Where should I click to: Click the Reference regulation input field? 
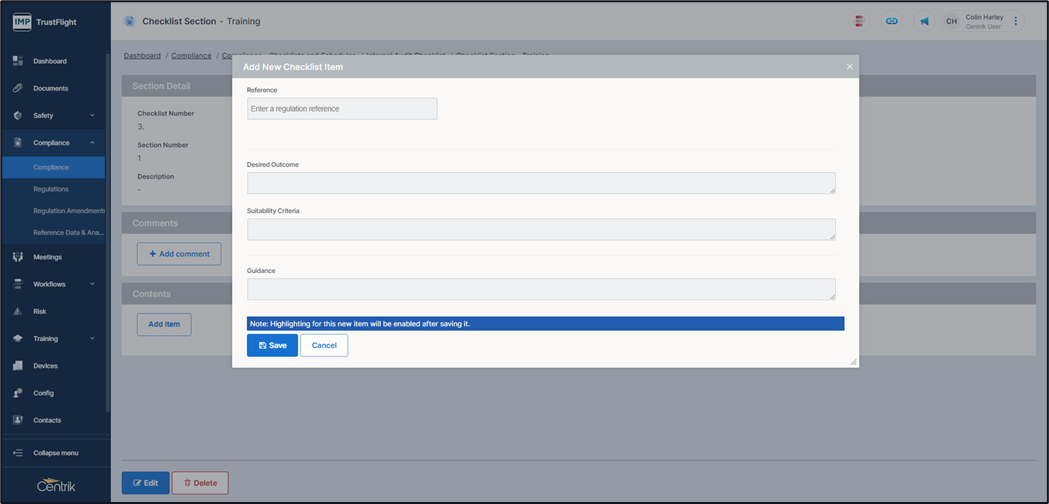(342, 108)
